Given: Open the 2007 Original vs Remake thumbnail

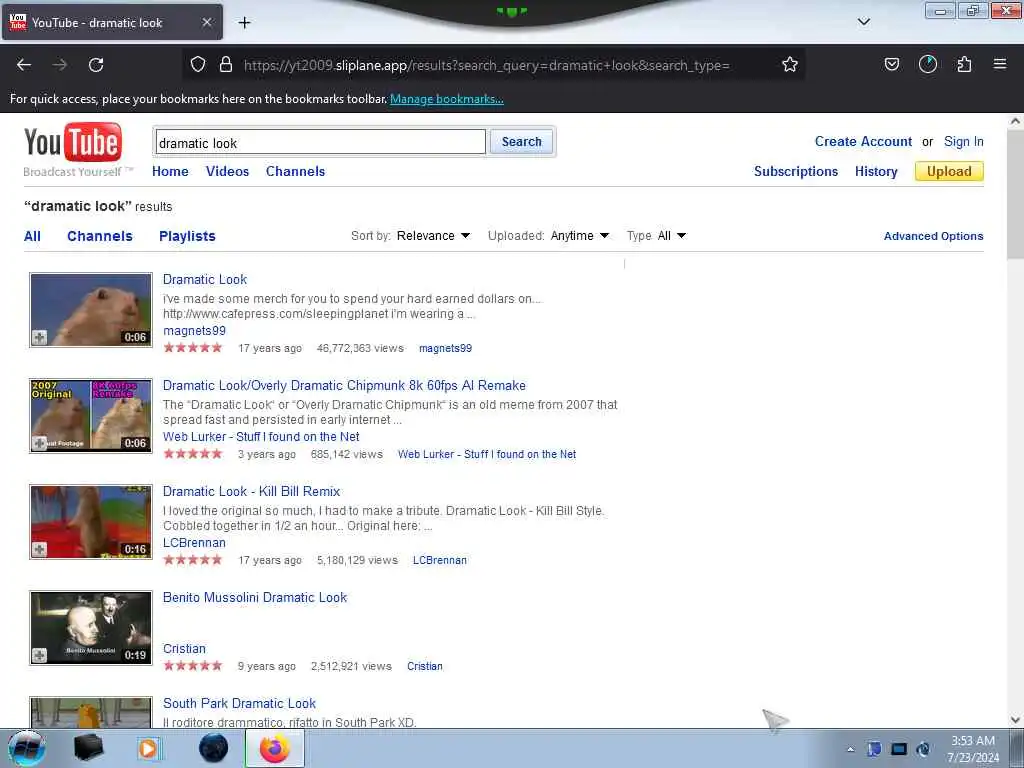Looking at the screenshot, I should [91, 415].
